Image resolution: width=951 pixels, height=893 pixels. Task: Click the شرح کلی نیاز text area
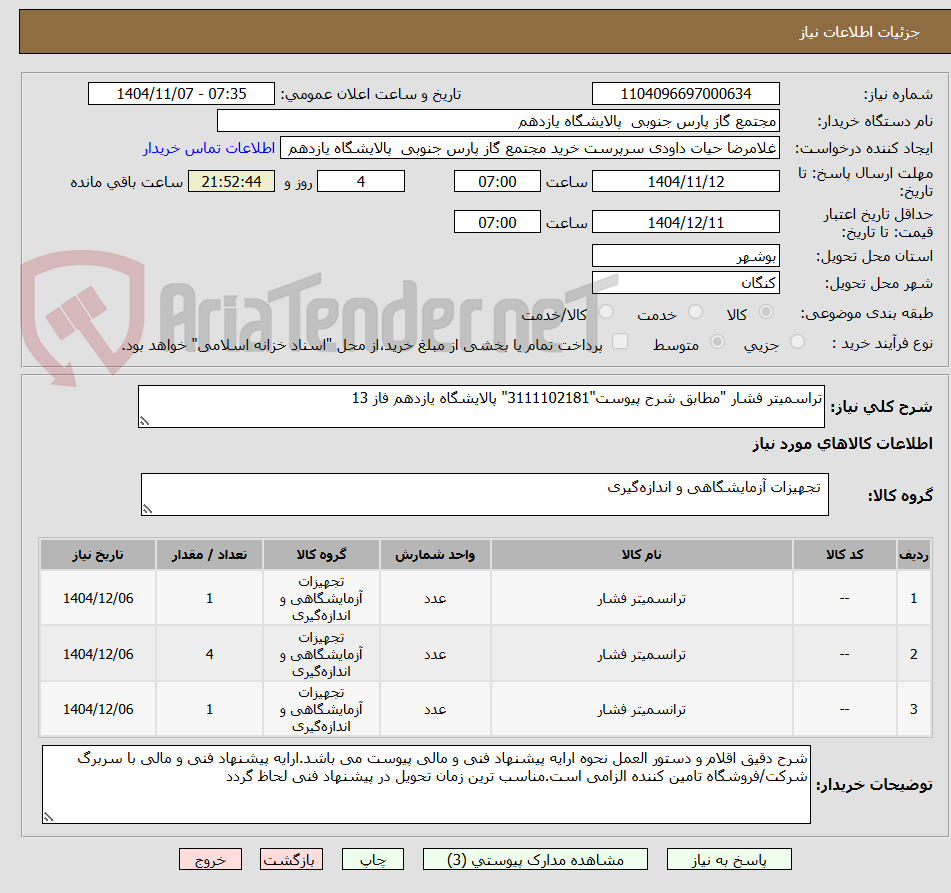(x=481, y=406)
